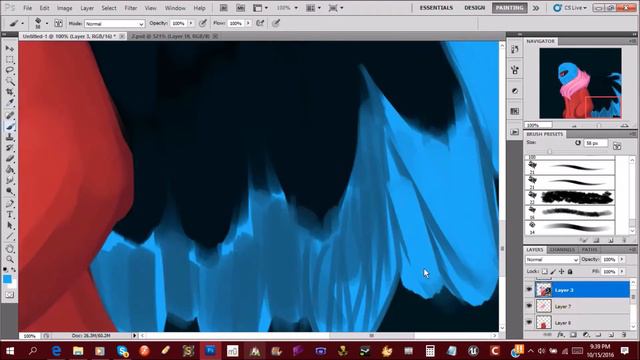Open brush Mode dropdown in options bar

114,24
